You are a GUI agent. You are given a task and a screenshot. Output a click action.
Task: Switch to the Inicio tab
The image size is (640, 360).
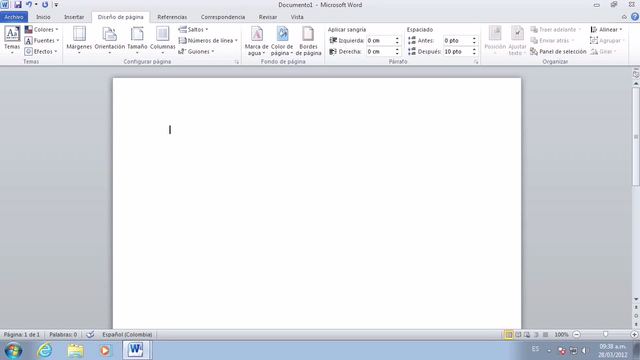click(43, 17)
